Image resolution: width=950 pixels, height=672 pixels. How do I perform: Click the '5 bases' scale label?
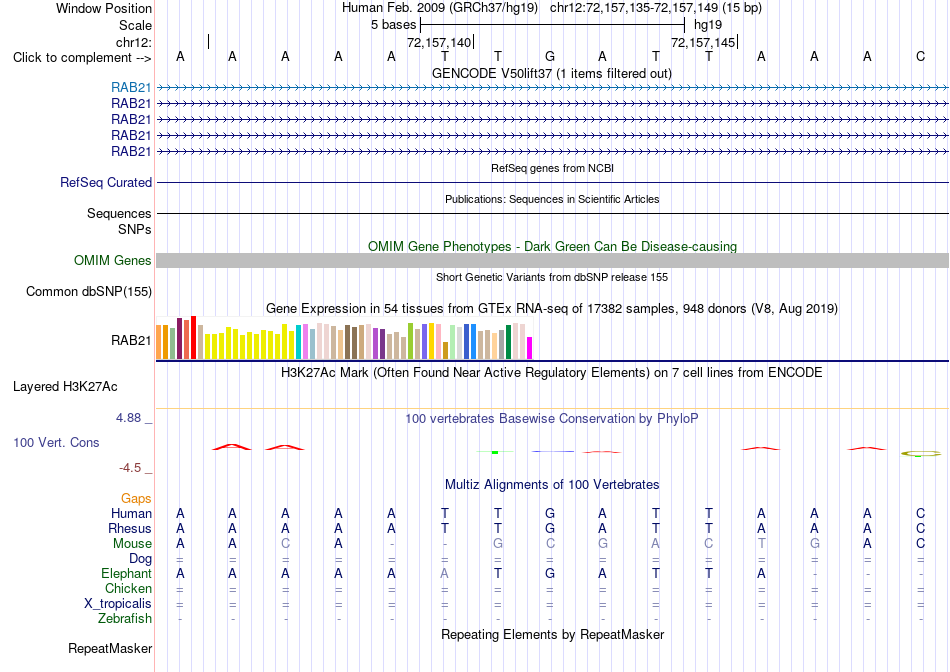(394, 25)
